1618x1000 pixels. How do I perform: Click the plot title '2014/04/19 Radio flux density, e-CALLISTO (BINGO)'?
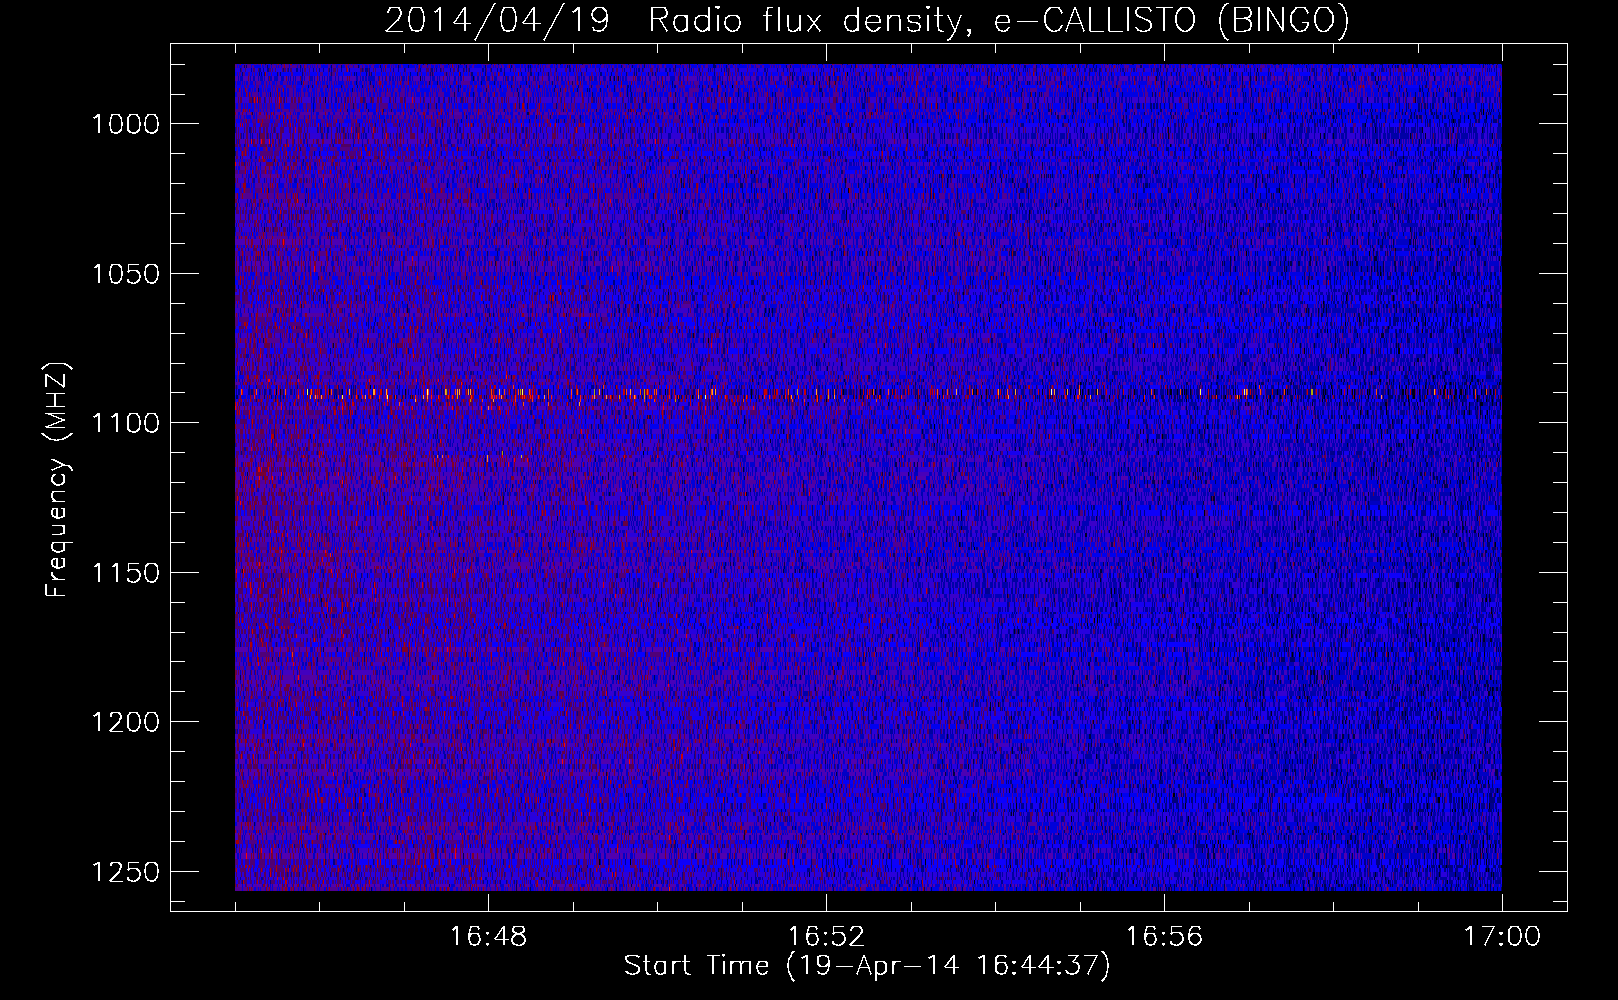pos(867,20)
